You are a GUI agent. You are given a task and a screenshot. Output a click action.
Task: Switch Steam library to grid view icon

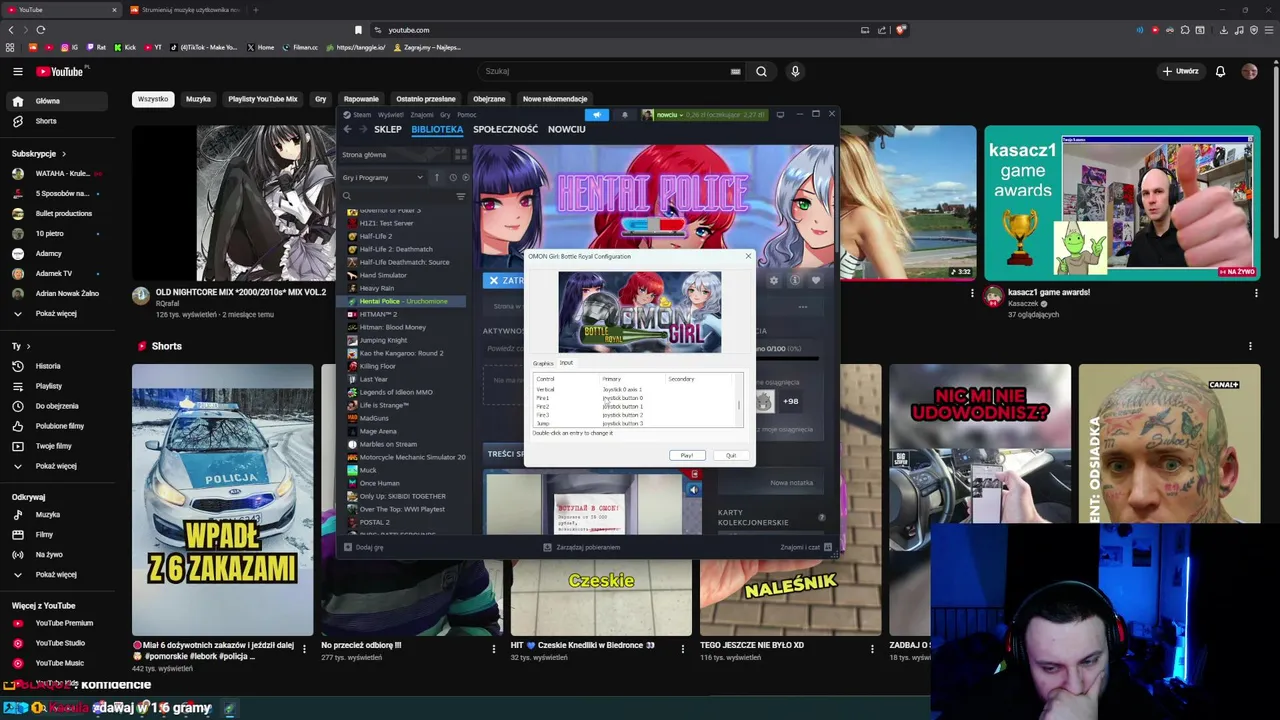(460, 154)
